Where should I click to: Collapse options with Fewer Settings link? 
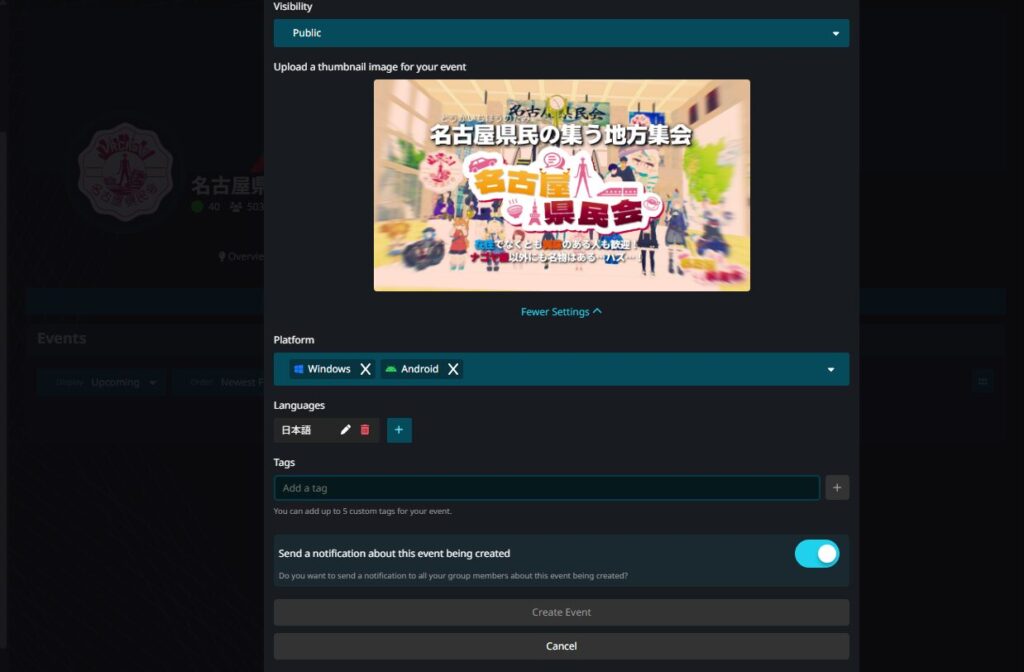[561, 312]
